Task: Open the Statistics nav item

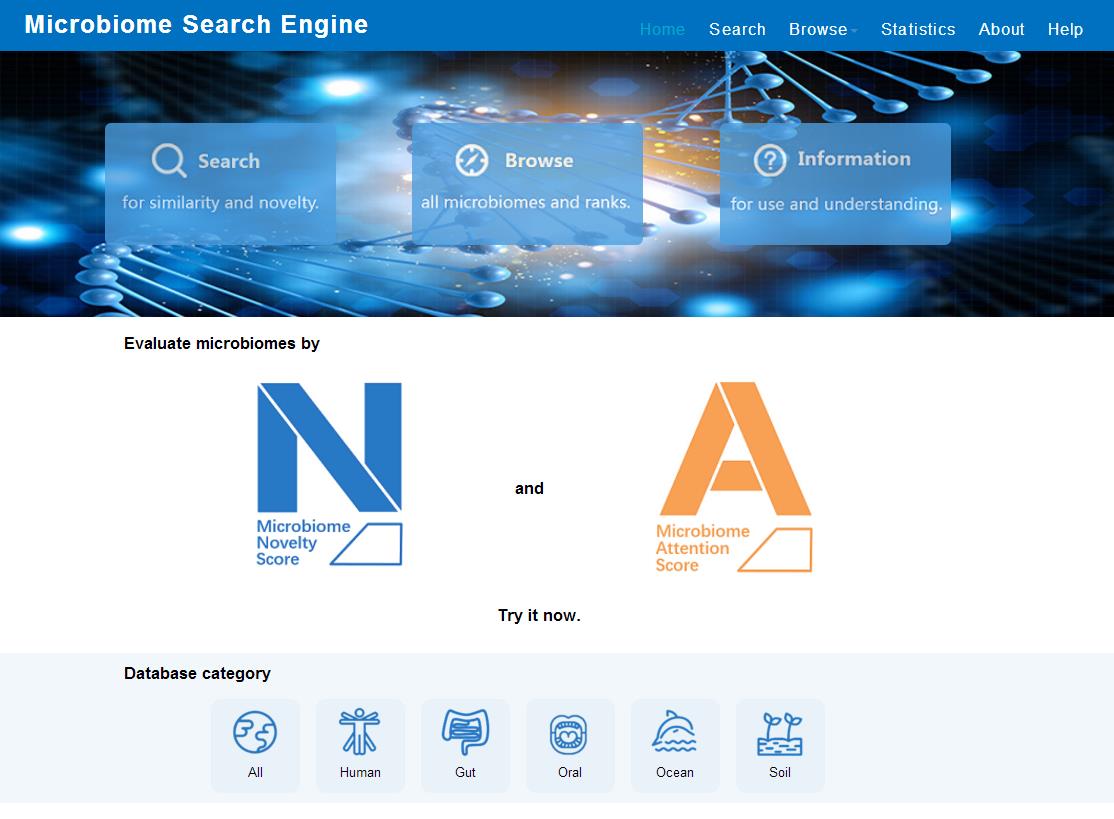Action: [x=917, y=29]
